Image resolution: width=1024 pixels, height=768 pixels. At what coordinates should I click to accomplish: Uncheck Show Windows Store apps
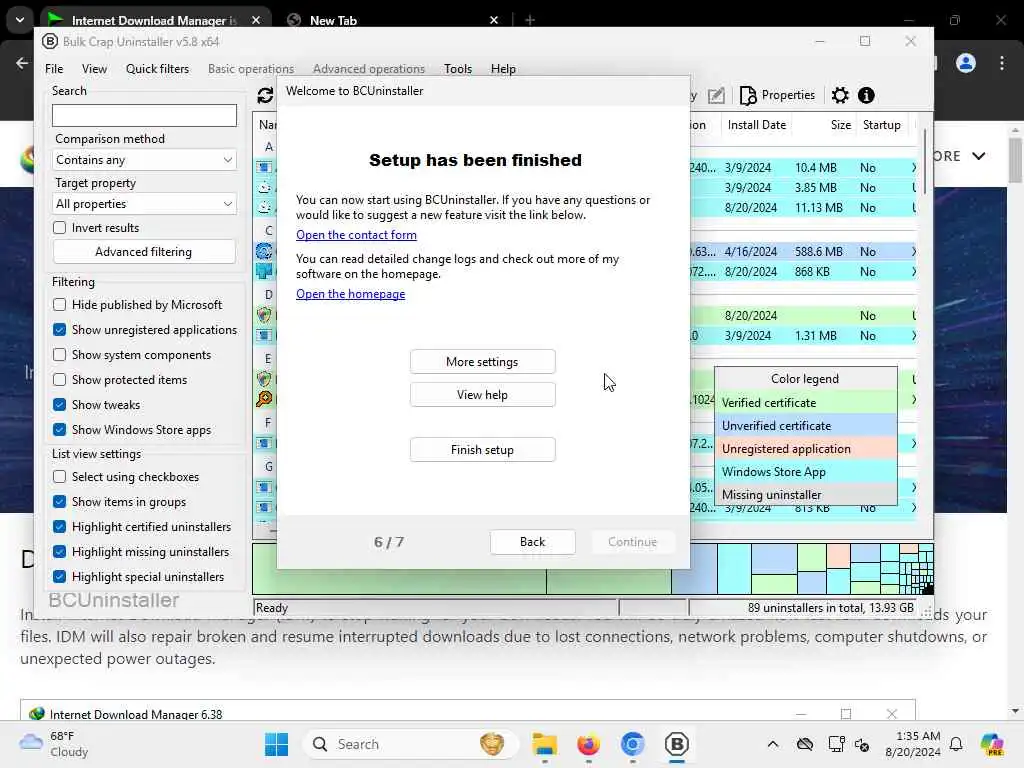coord(59,430)
